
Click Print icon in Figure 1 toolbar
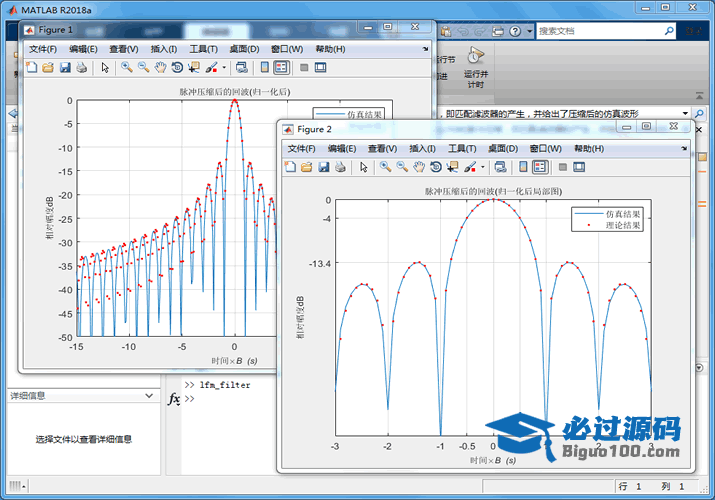pyautogui.click(x=82, y=67)
